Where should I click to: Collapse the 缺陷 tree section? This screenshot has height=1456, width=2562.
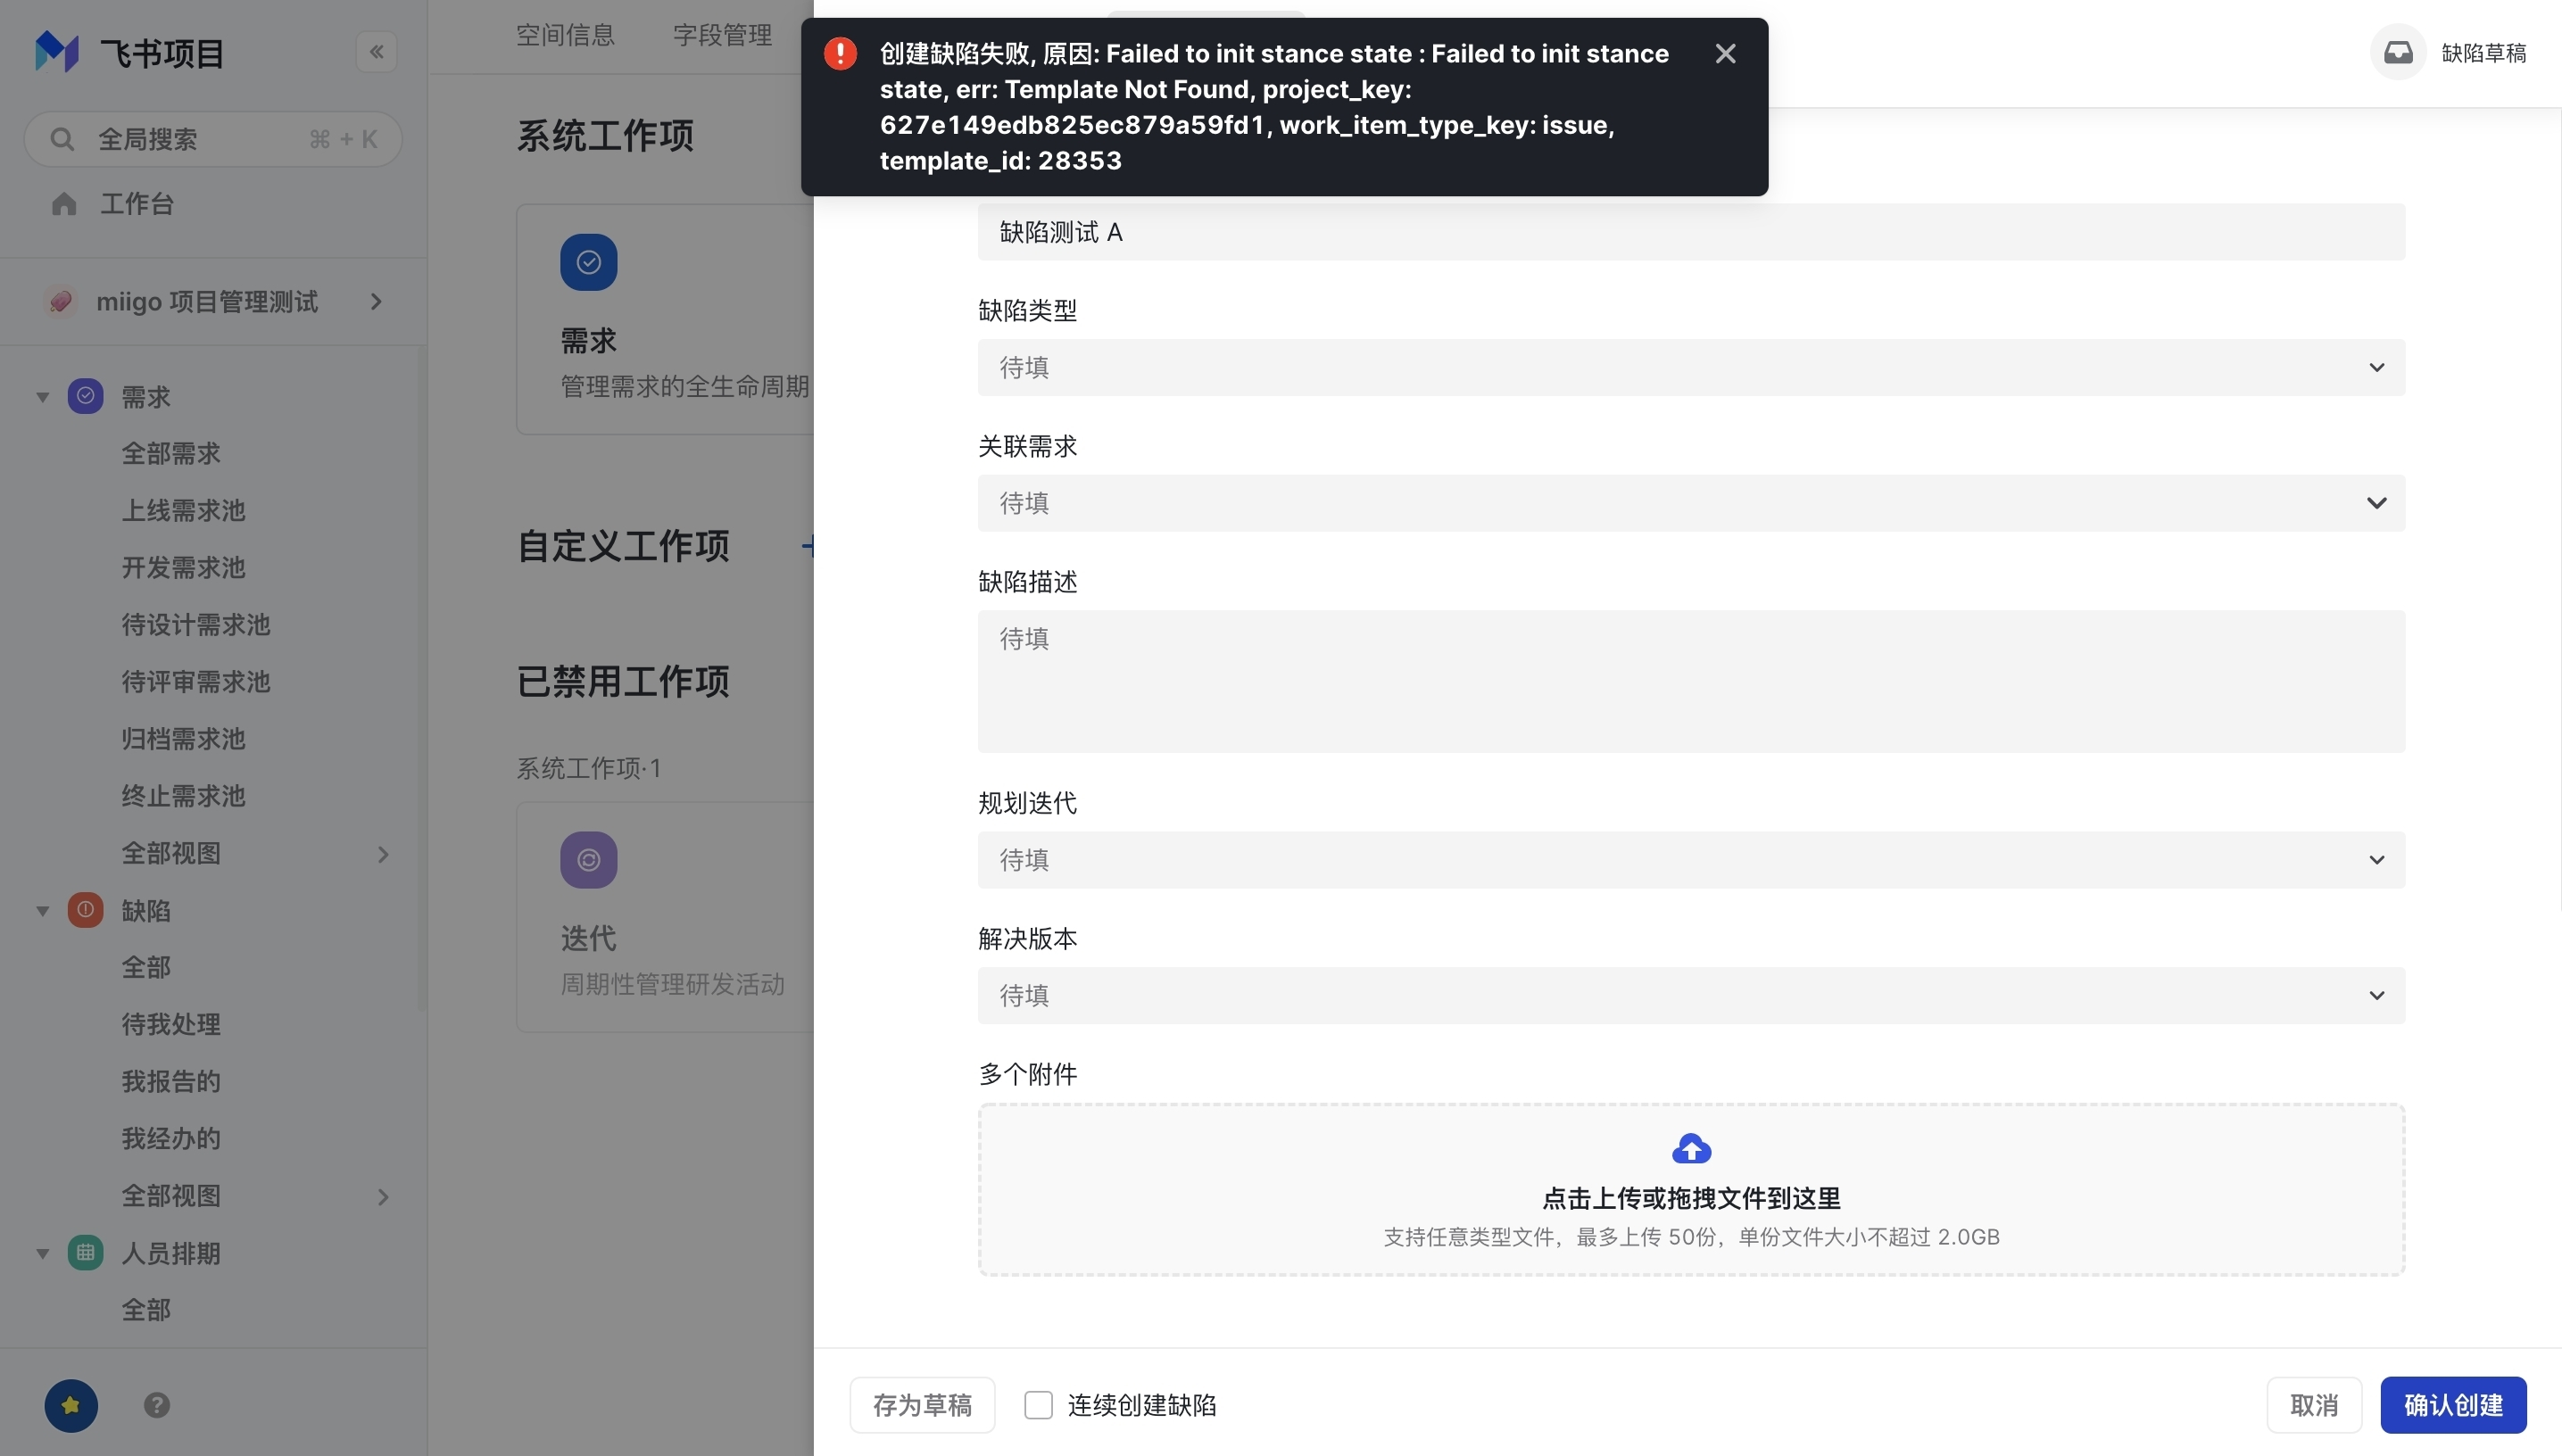pyautogui.click(x=43, y=911)
